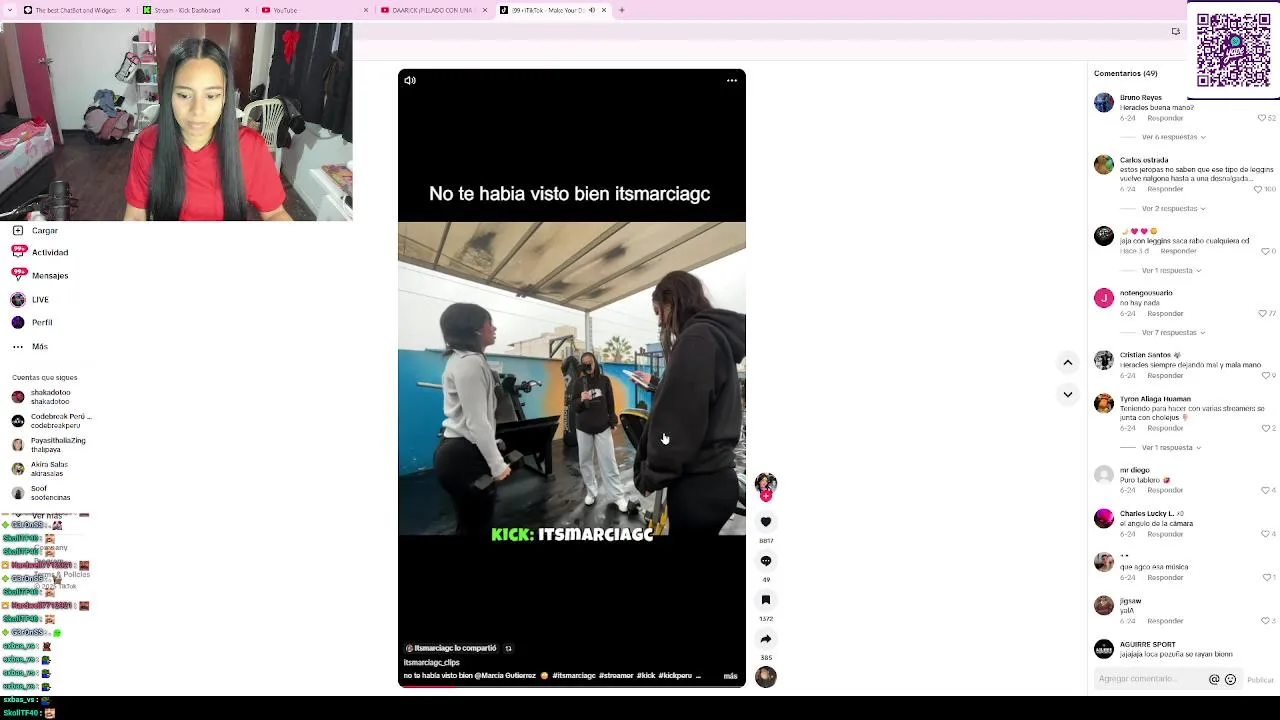Image resolution: width=1280 pixels, height=720 pixels.
Task: Open Perfil in TikTok sidebar
Action: pos(33,323)
